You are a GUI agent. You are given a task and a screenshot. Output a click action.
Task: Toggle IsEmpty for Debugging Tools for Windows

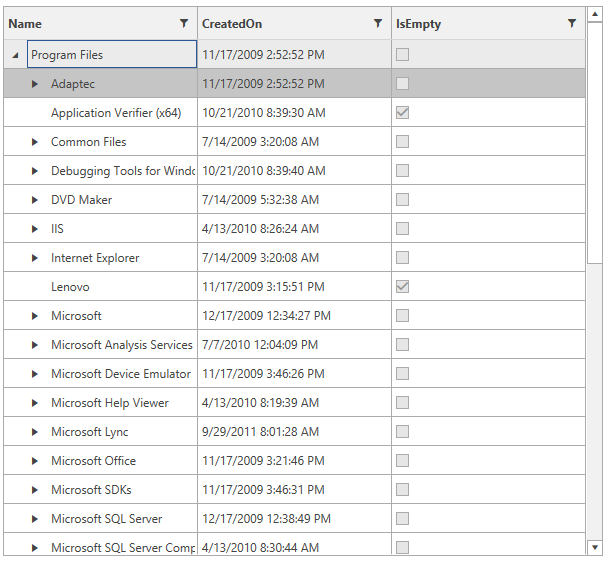click(x=402, y=171)
